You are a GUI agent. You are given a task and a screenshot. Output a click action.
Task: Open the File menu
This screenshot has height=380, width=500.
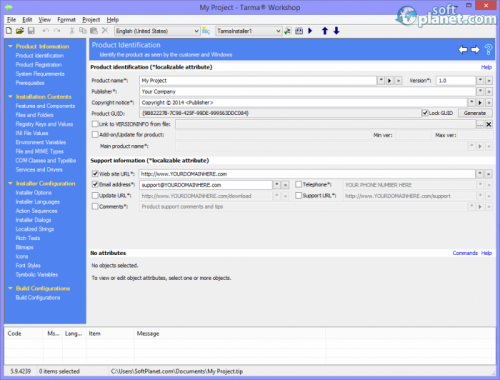[x=11, y=20]
